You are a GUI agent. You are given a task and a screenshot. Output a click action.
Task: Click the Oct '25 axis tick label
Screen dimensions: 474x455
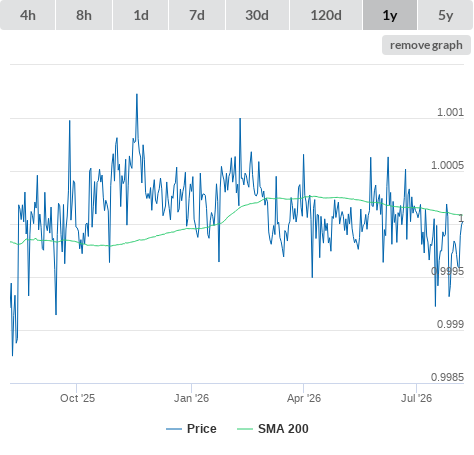[x=77, y=398]
